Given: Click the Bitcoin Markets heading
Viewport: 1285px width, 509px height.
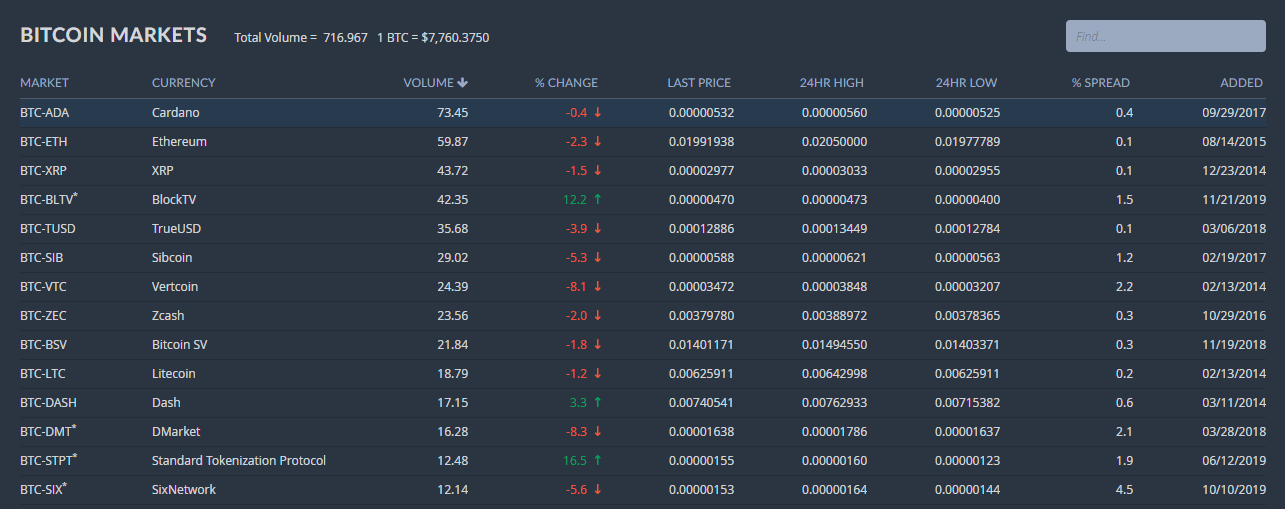Looking at the screenshot, I should 113,35.
